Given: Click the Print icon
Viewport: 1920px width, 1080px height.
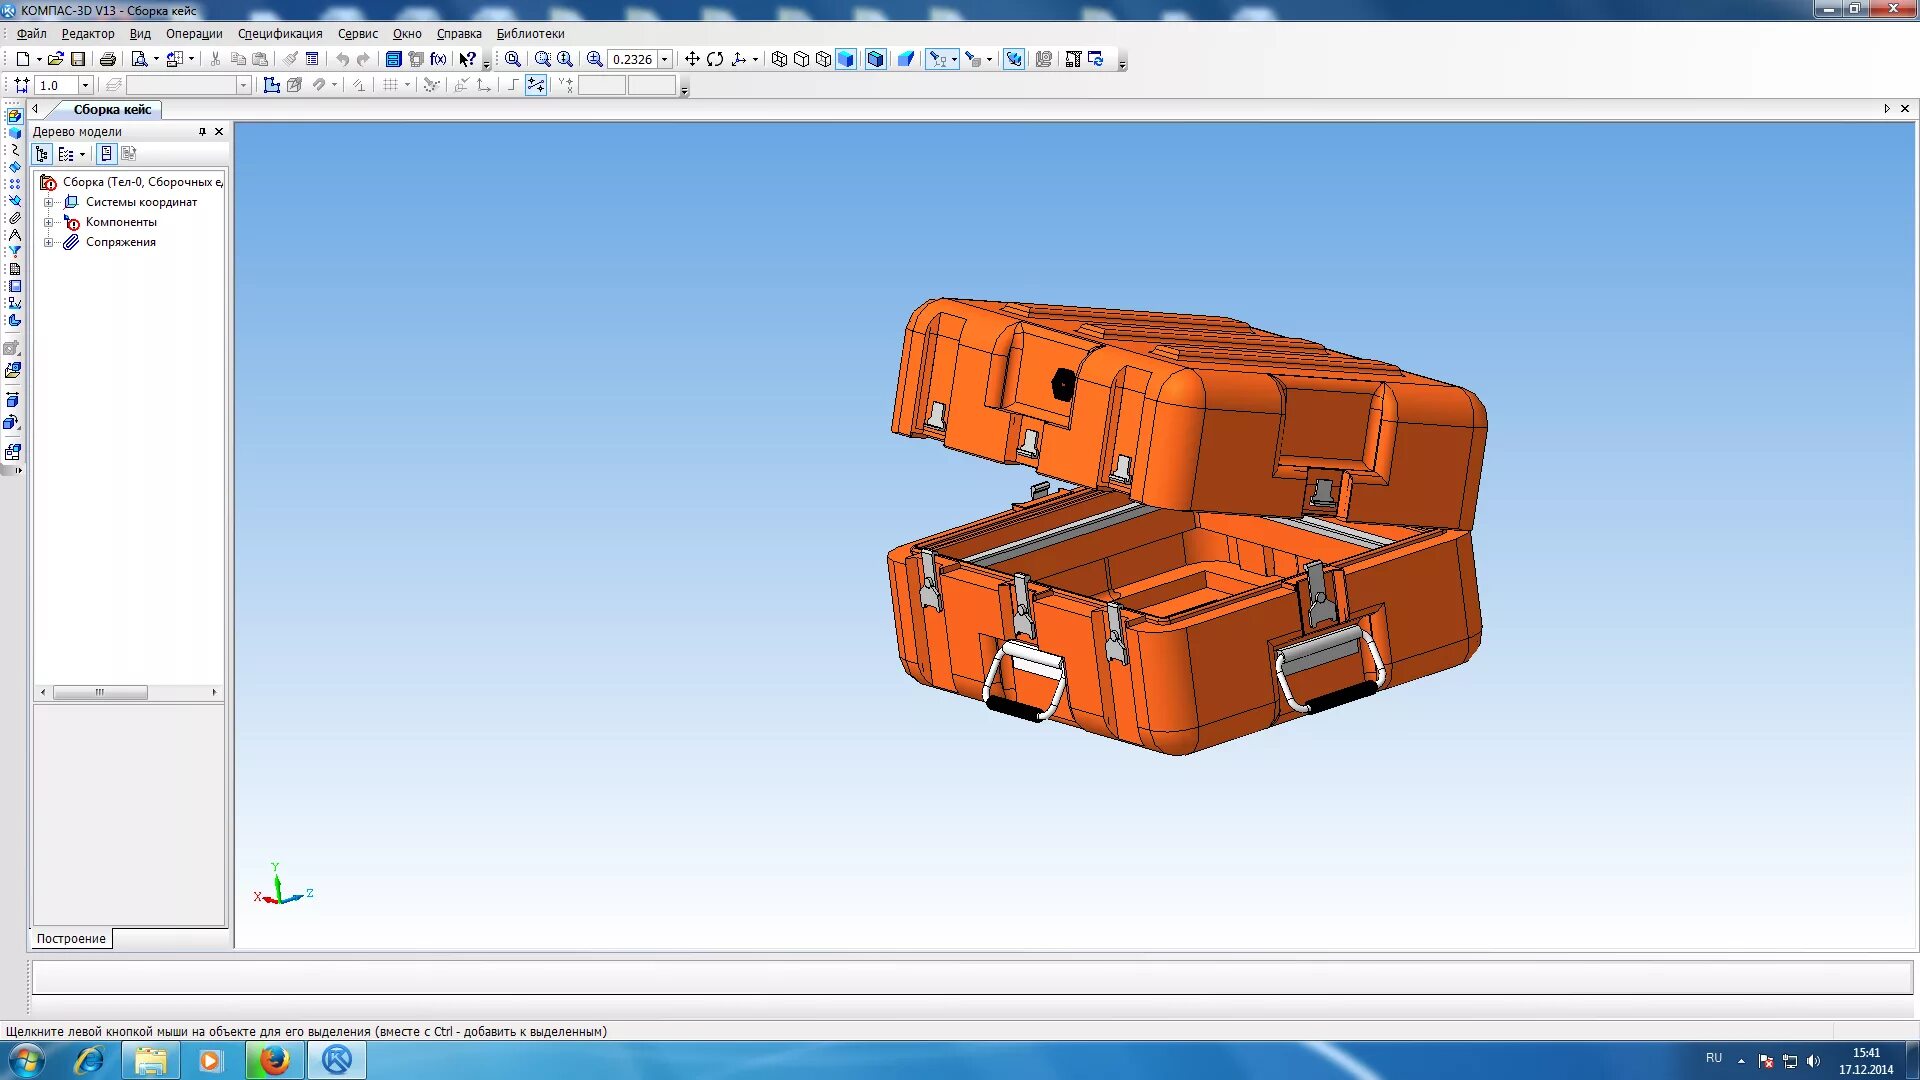Looking at the screenshot, I should [x=108, y=59].
